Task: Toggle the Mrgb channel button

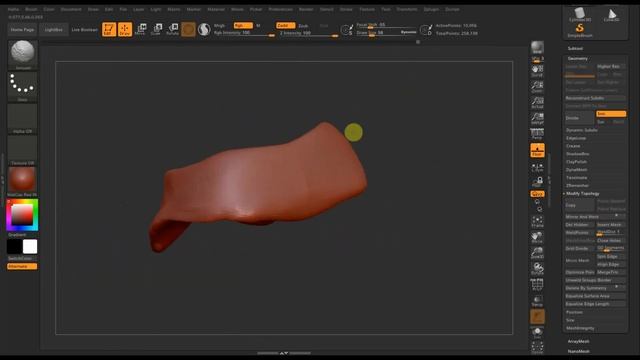Action: (x=220, y=25)
